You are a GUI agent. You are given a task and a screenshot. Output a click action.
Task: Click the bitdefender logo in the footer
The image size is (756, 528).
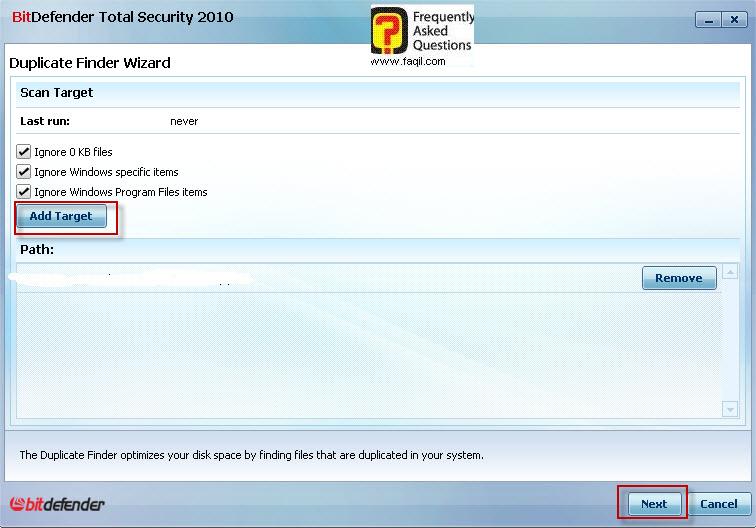[57, 504]
